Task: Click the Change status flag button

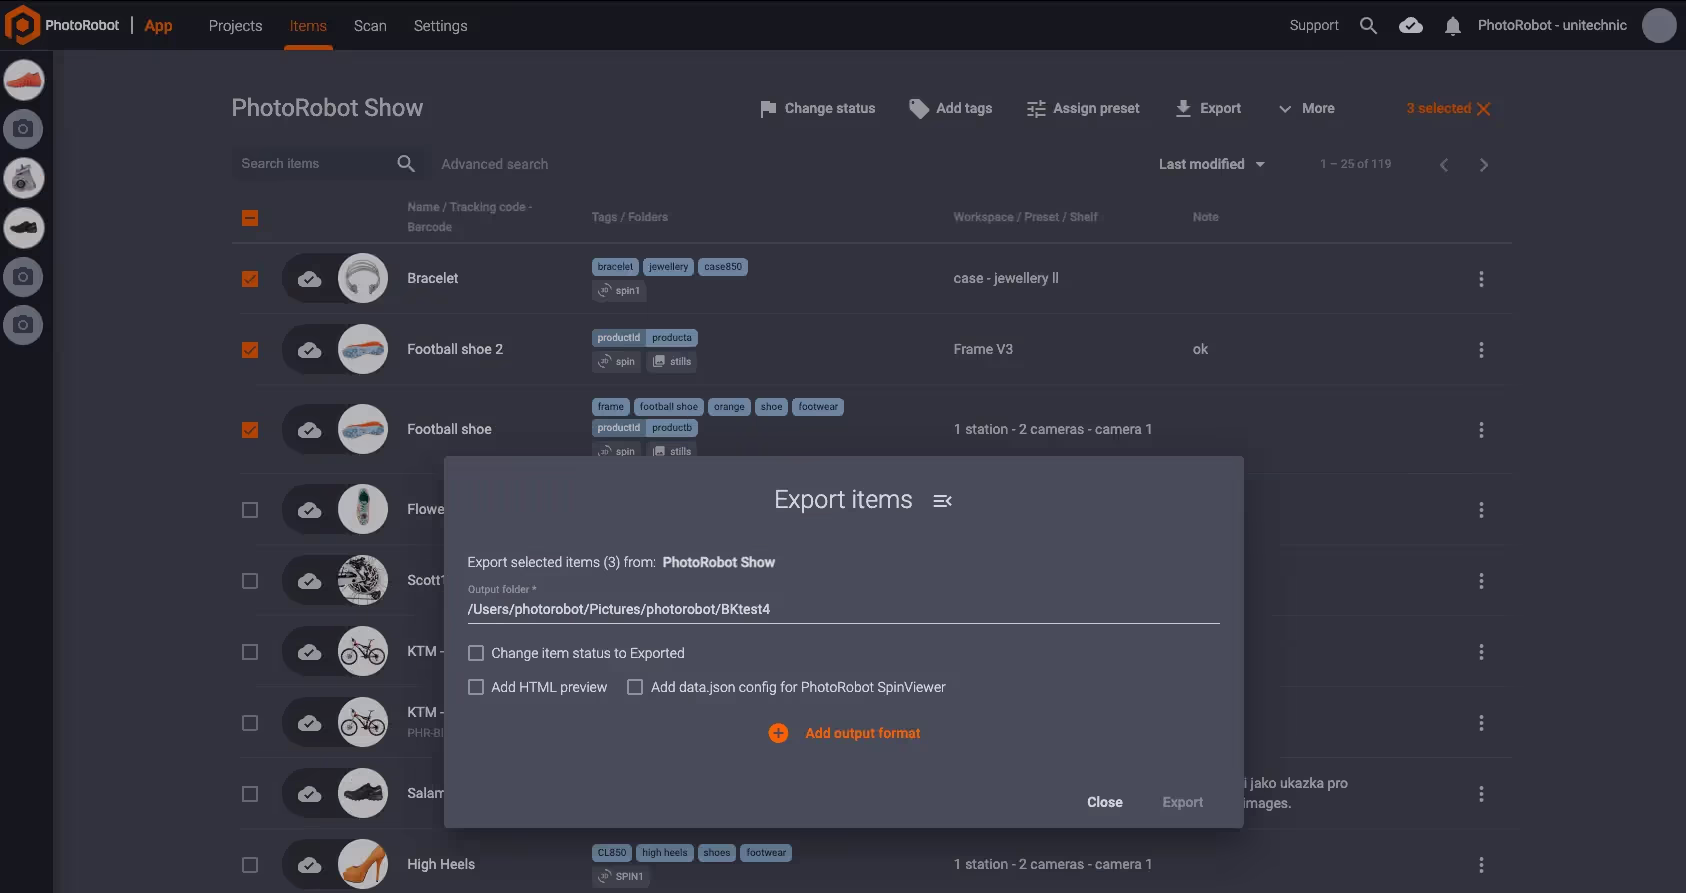Action: point(817,108)
